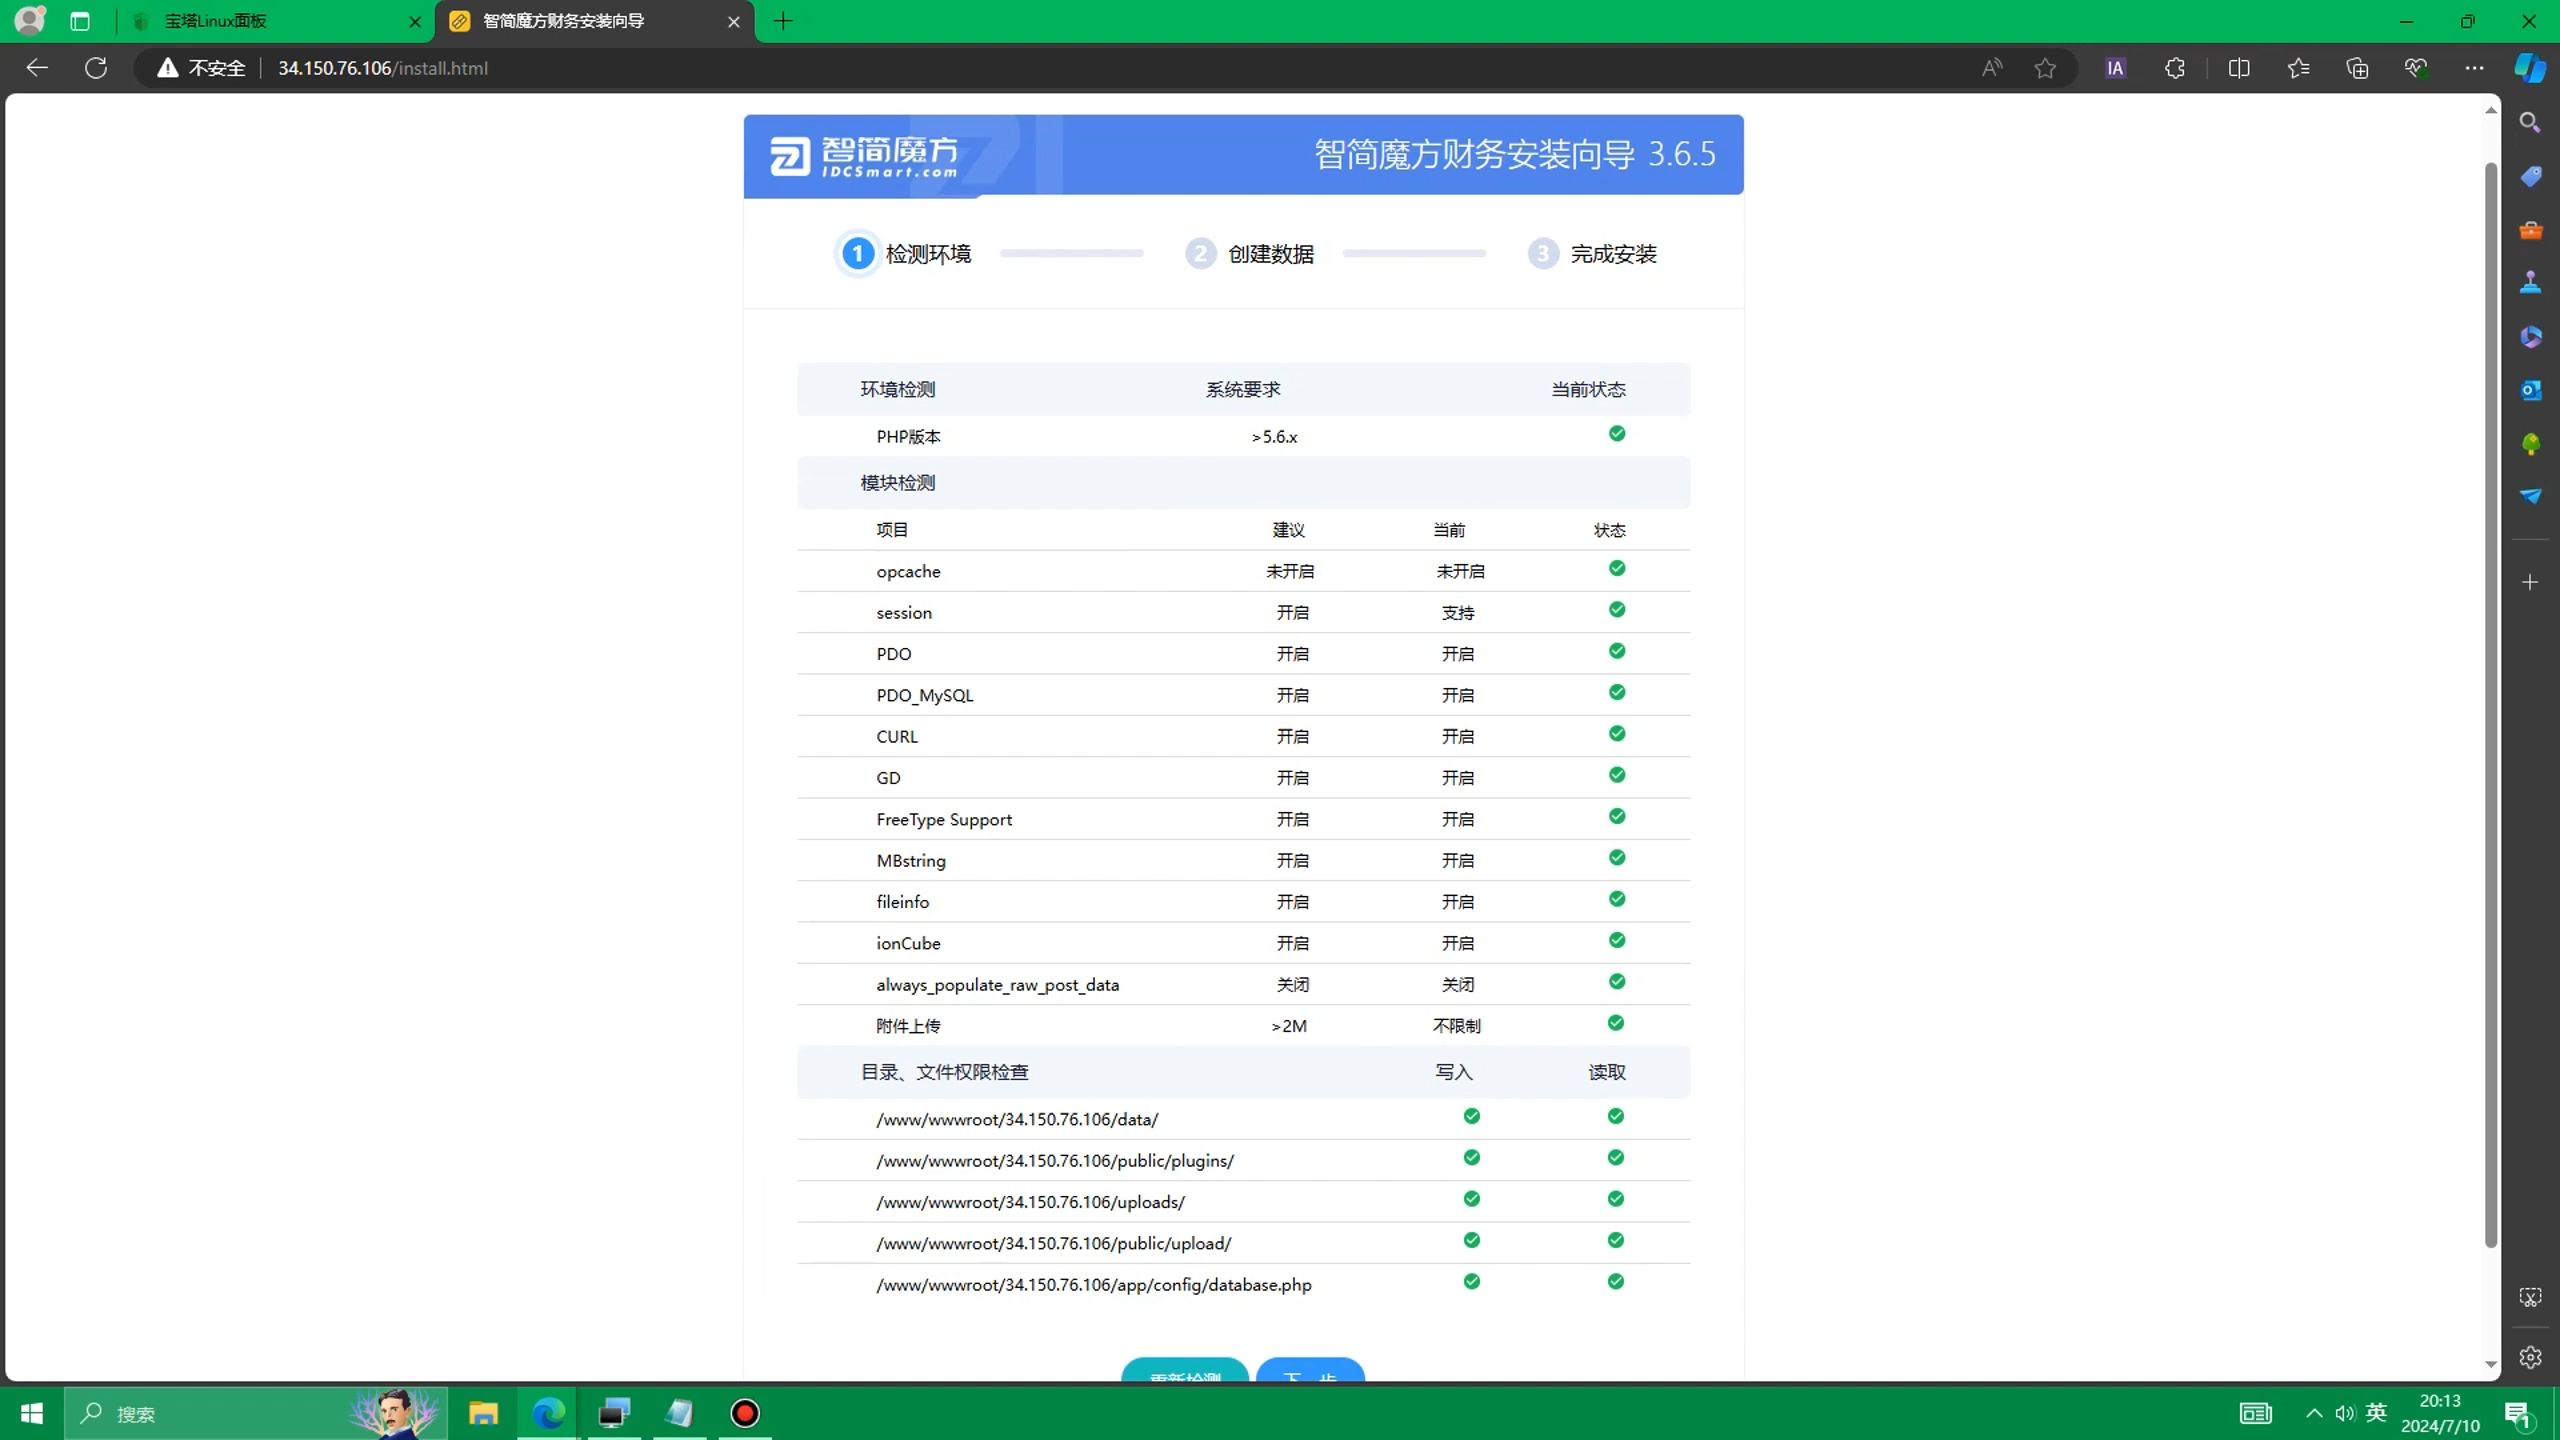The width and height of the screenshot is (2560, 1440).
Task: Select step 3 完成安装
Action: [x=1593, y=254]
